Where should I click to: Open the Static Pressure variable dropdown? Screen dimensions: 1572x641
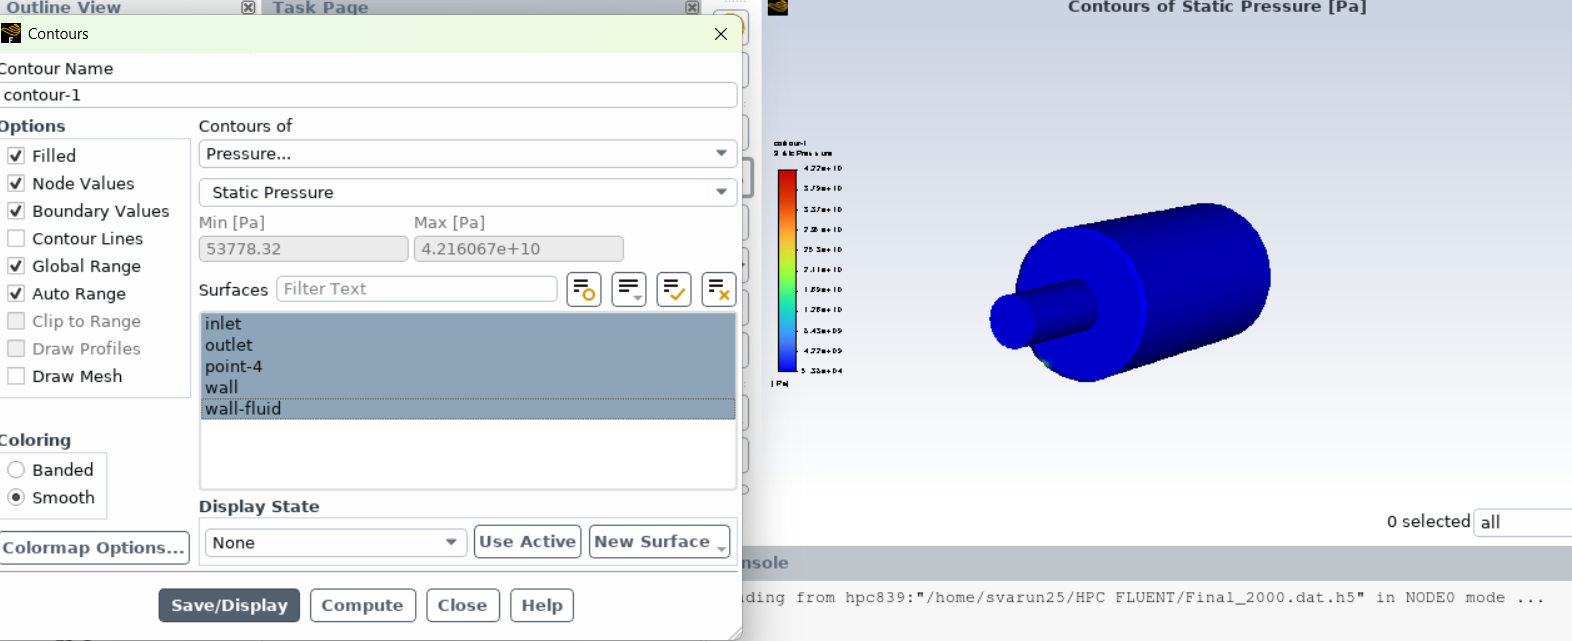[x=468, y=192]
